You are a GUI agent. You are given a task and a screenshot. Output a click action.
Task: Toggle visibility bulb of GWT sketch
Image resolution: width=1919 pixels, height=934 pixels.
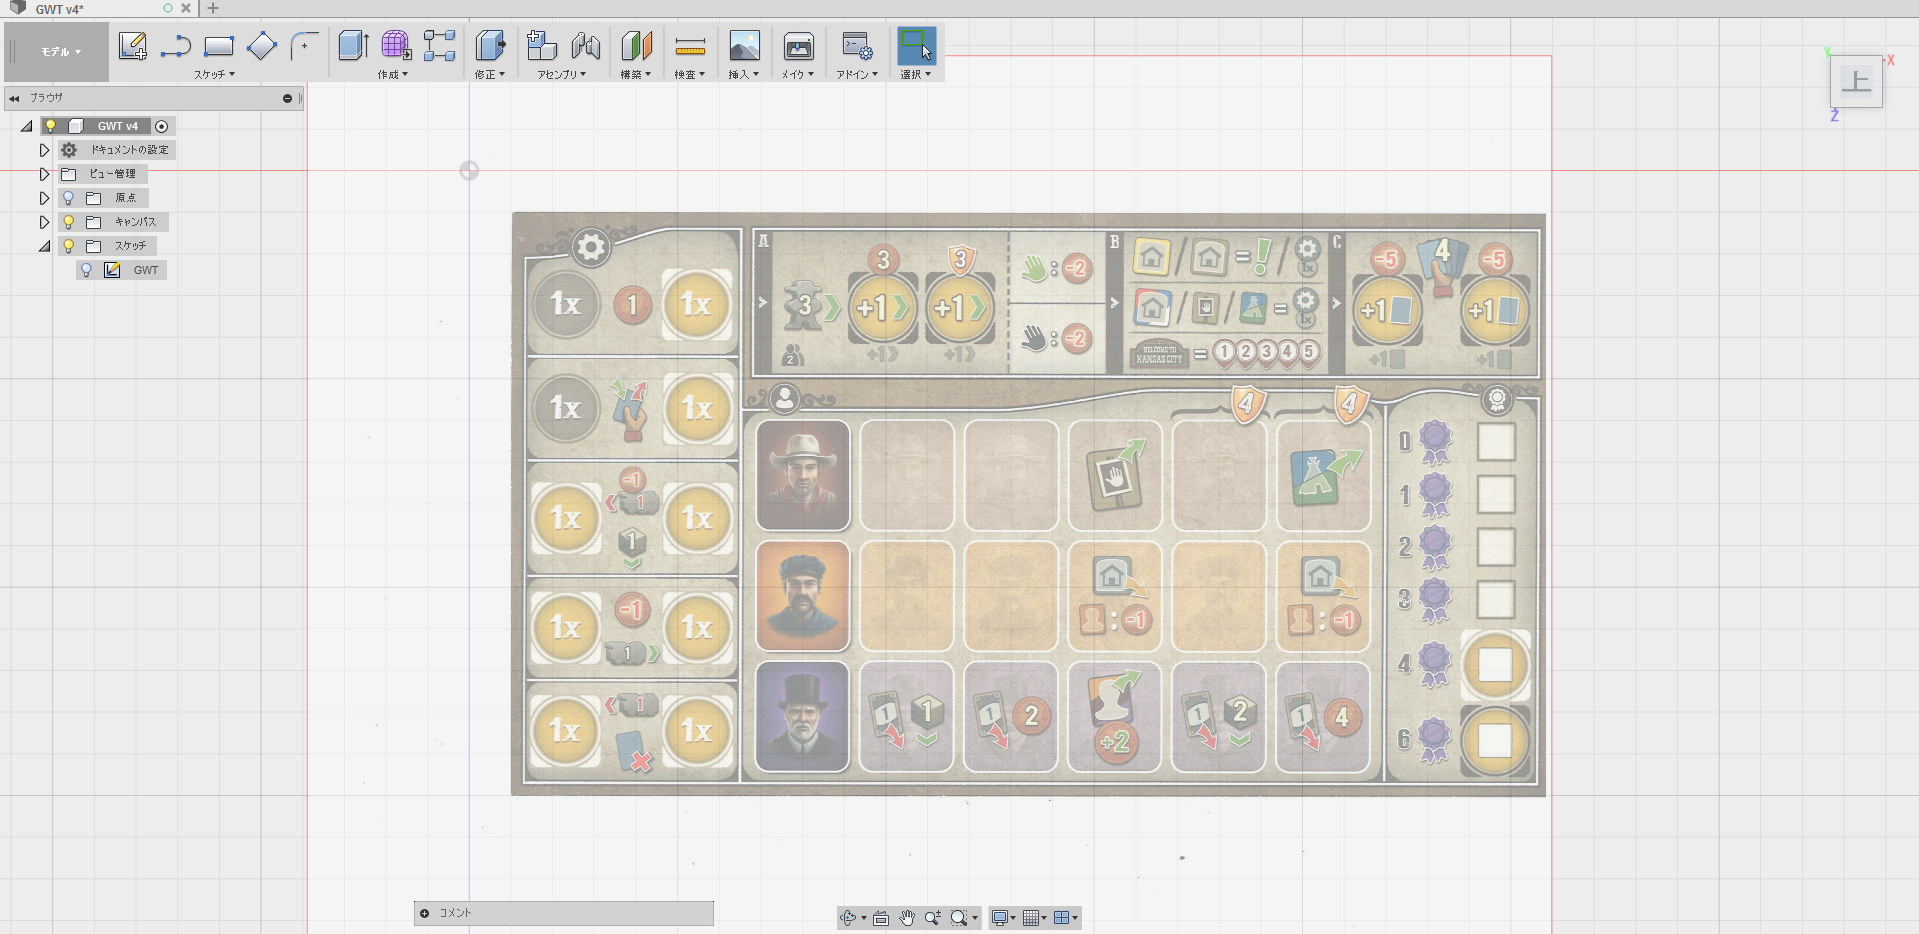[x=86, y=270]
